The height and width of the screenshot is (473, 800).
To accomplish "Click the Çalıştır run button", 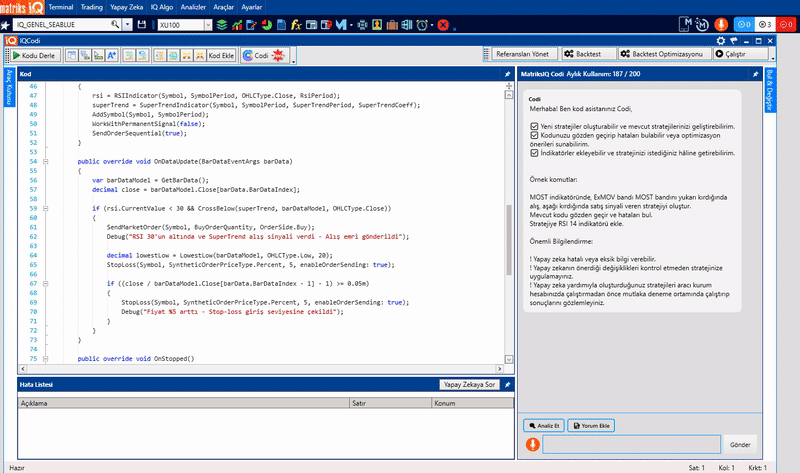I will (740, 54).
